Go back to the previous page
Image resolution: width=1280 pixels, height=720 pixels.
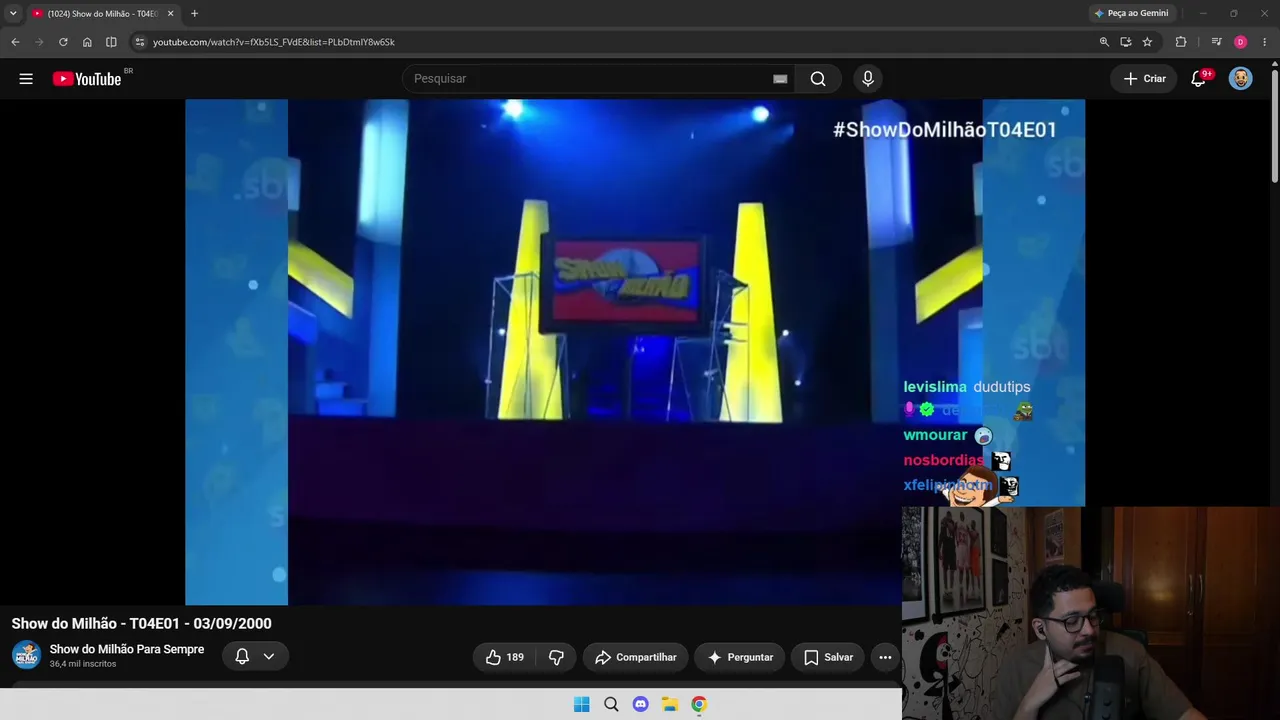[x=15, y=42]
